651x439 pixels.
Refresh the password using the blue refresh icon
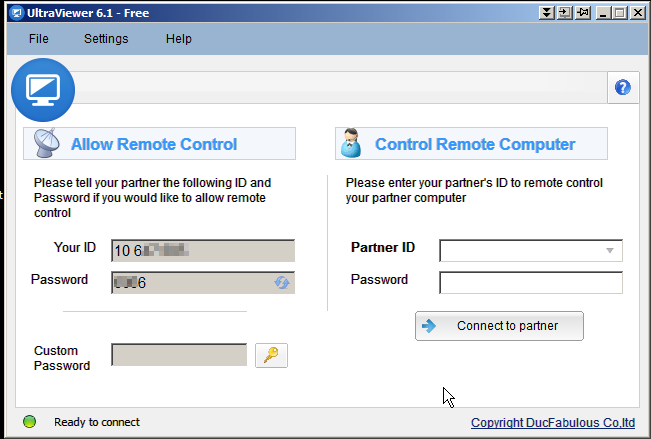click(282, 283)
